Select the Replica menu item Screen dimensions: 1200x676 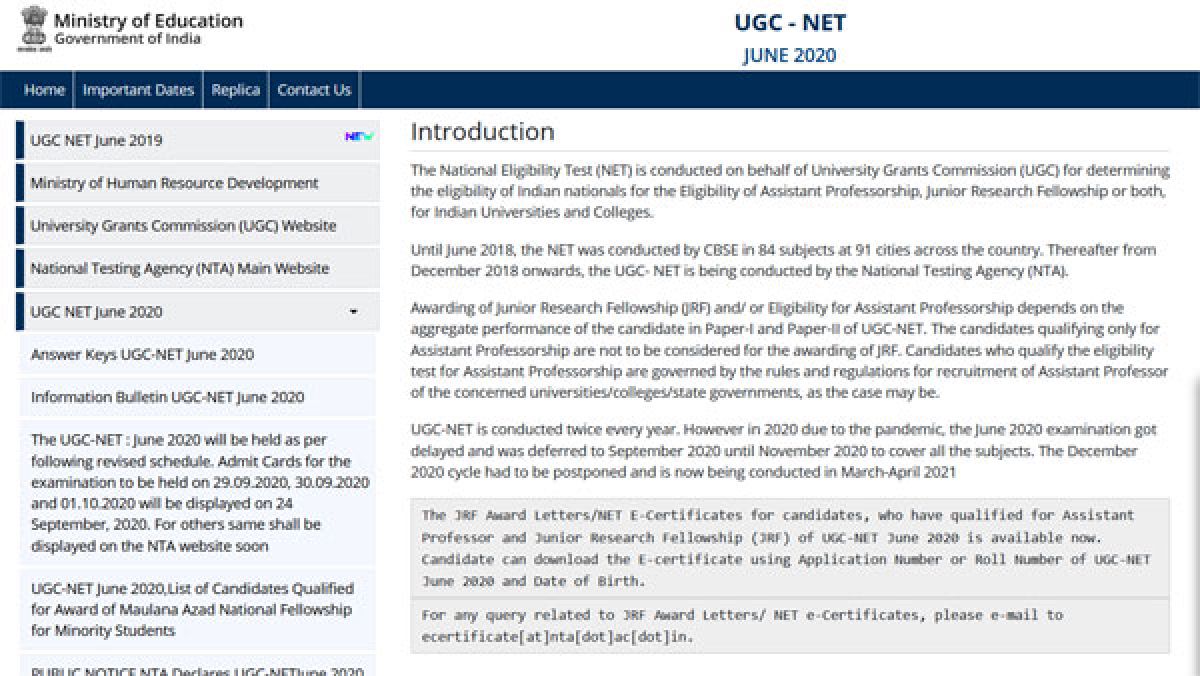point(235,90)
